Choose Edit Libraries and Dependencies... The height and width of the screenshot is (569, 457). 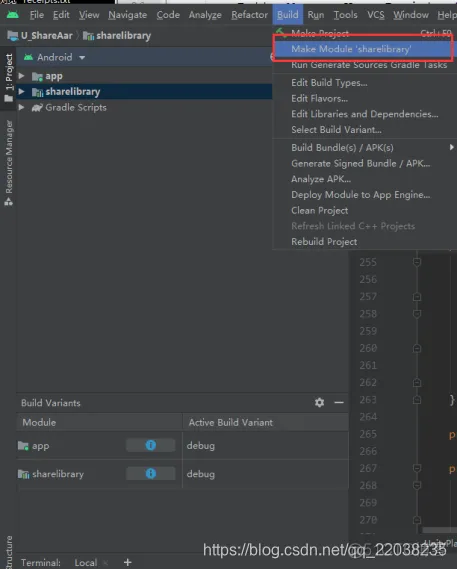click(x=364, y=114)
